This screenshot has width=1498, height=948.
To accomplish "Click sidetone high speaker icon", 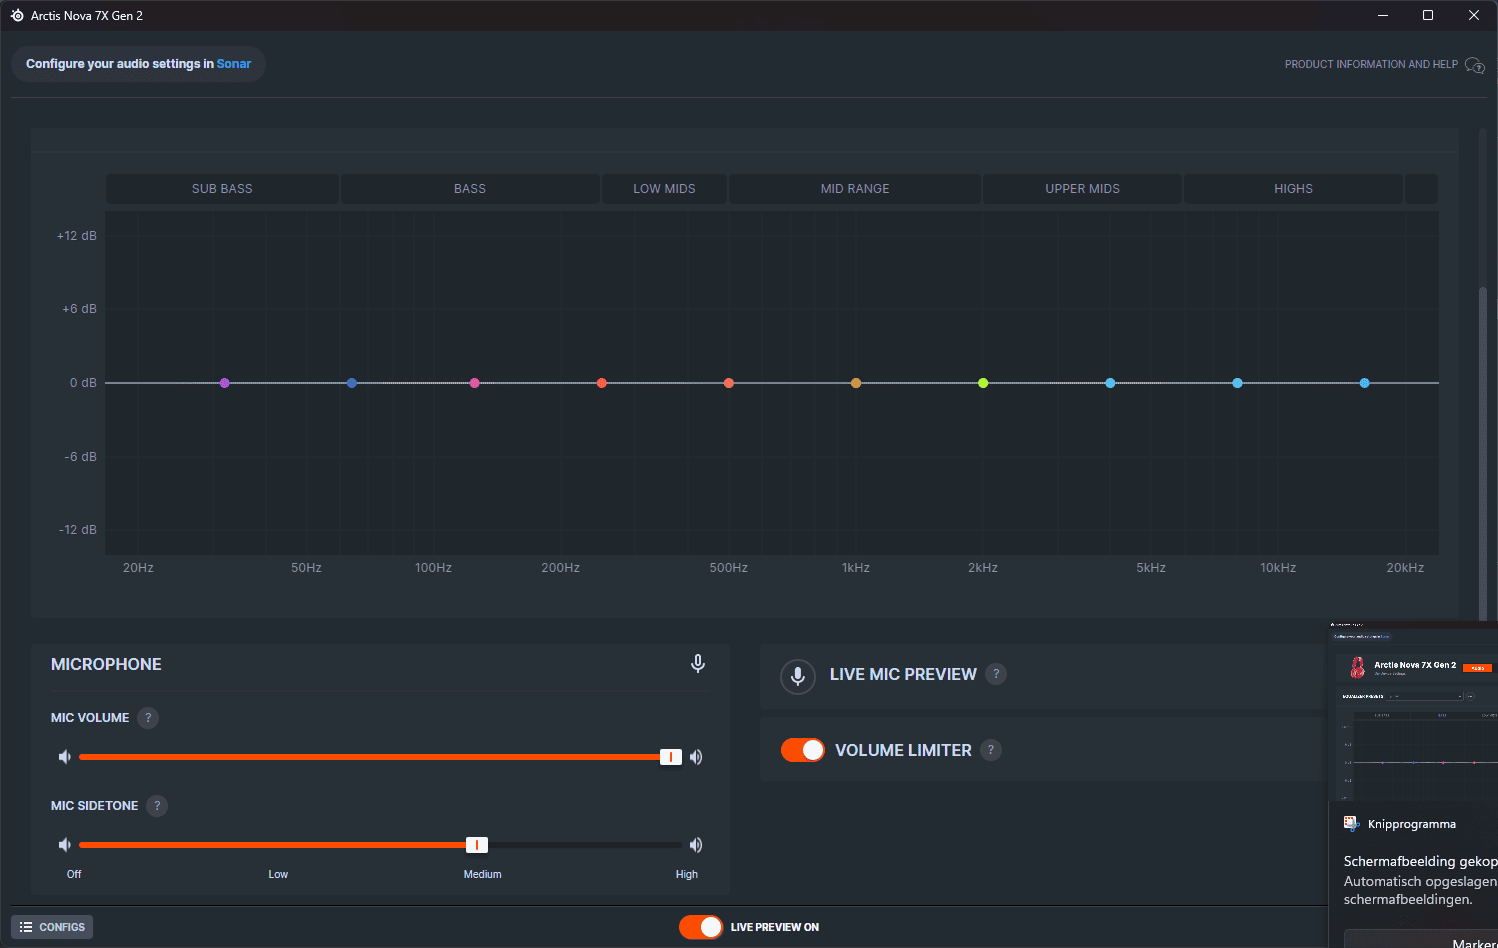I will [x=696, y=845].
